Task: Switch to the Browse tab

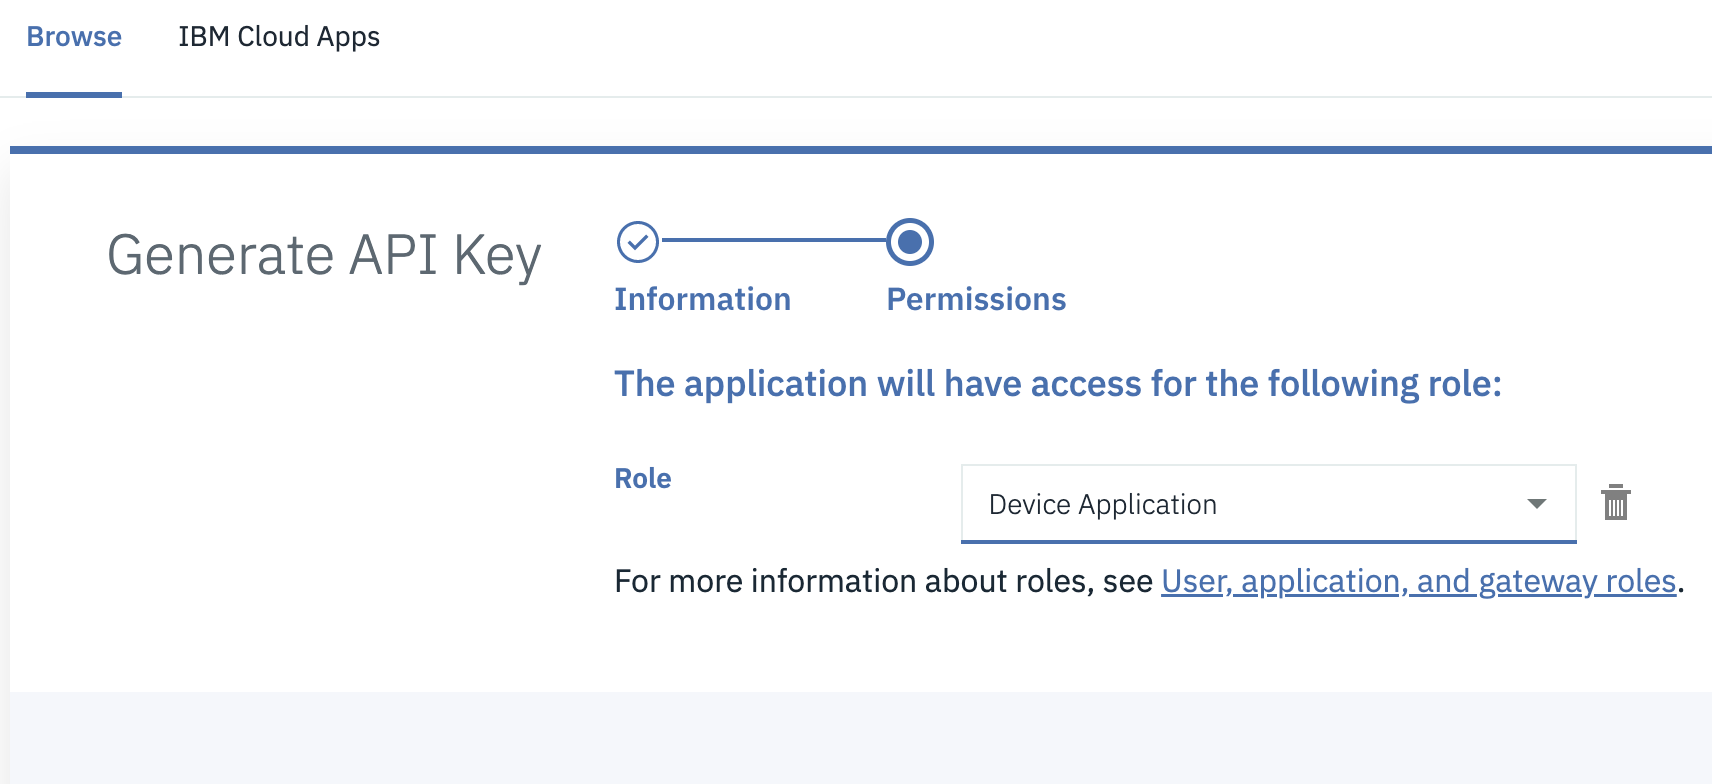Action: point(74,37)
